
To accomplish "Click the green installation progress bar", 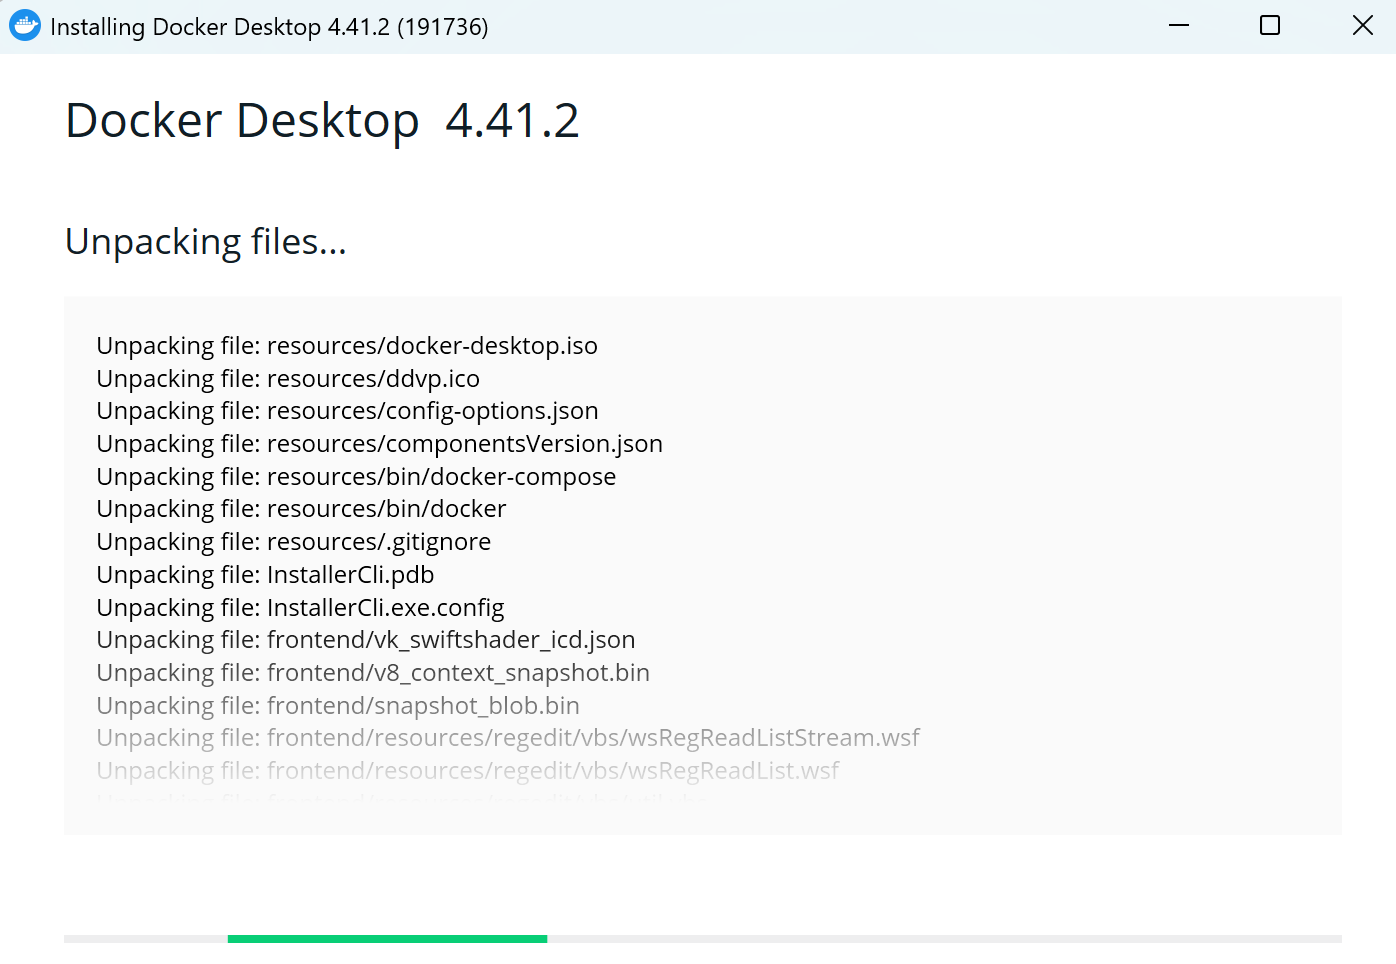I will coord(387,939).
